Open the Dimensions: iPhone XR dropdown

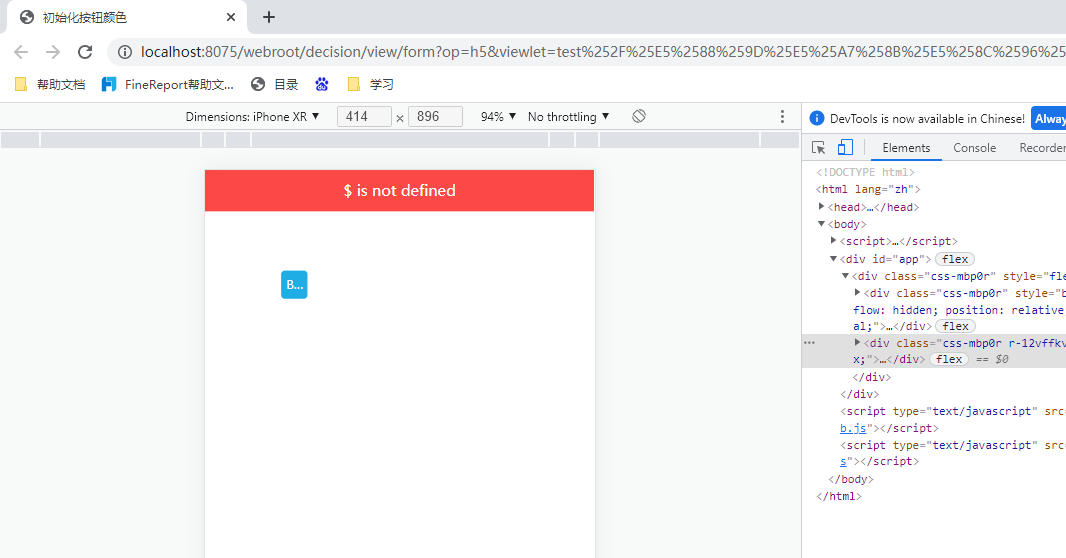[x=252, y=117]
